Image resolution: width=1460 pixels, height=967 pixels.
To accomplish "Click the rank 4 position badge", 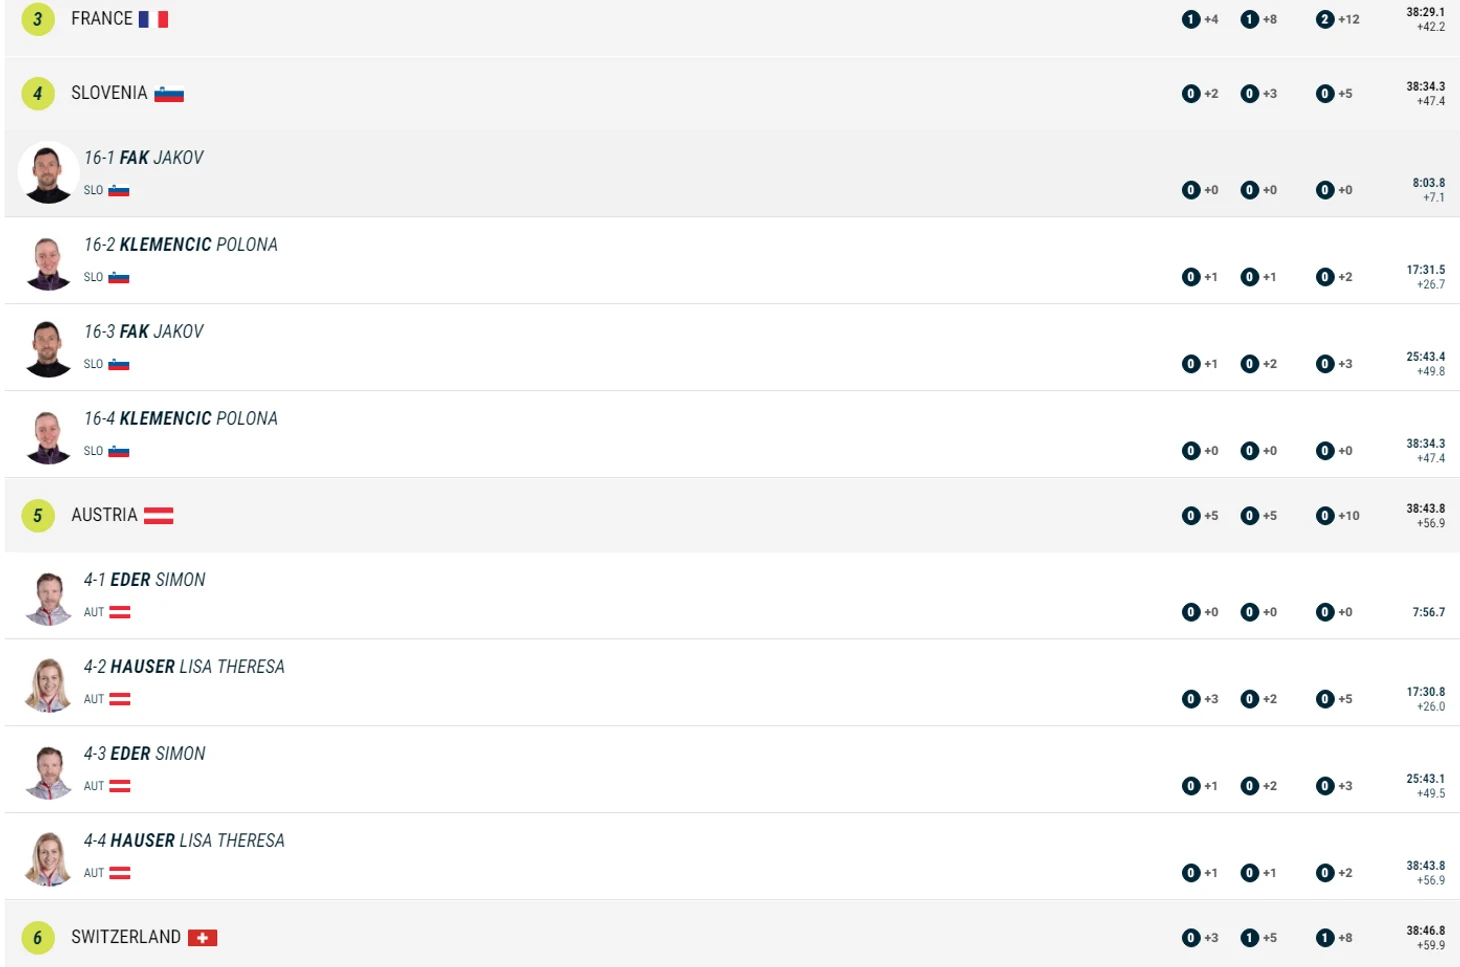I will coord(38,94).
